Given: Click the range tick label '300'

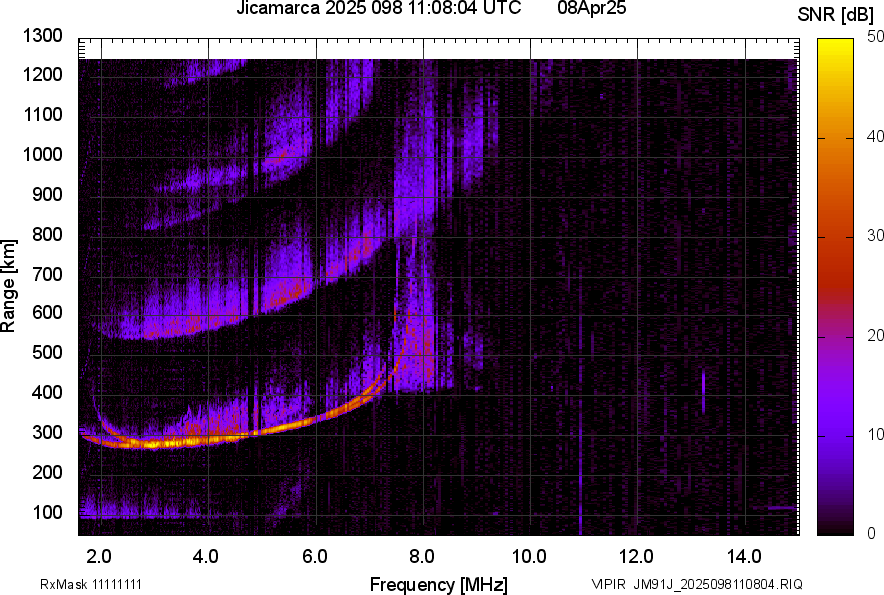Looking at the screenshot, I should pyautogui.click(x=47, y=433).
